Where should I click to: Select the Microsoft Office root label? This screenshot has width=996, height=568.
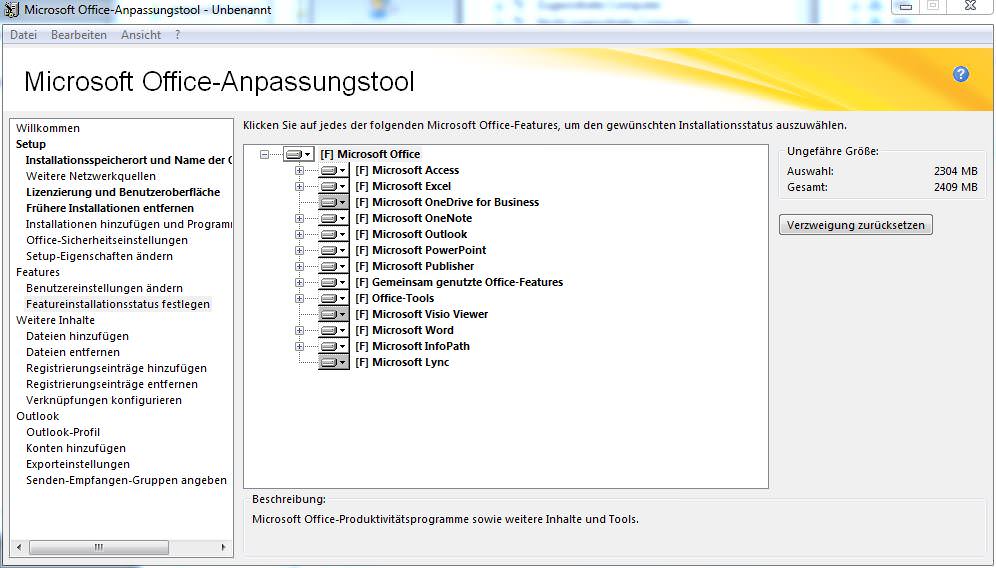pos(370,154)
